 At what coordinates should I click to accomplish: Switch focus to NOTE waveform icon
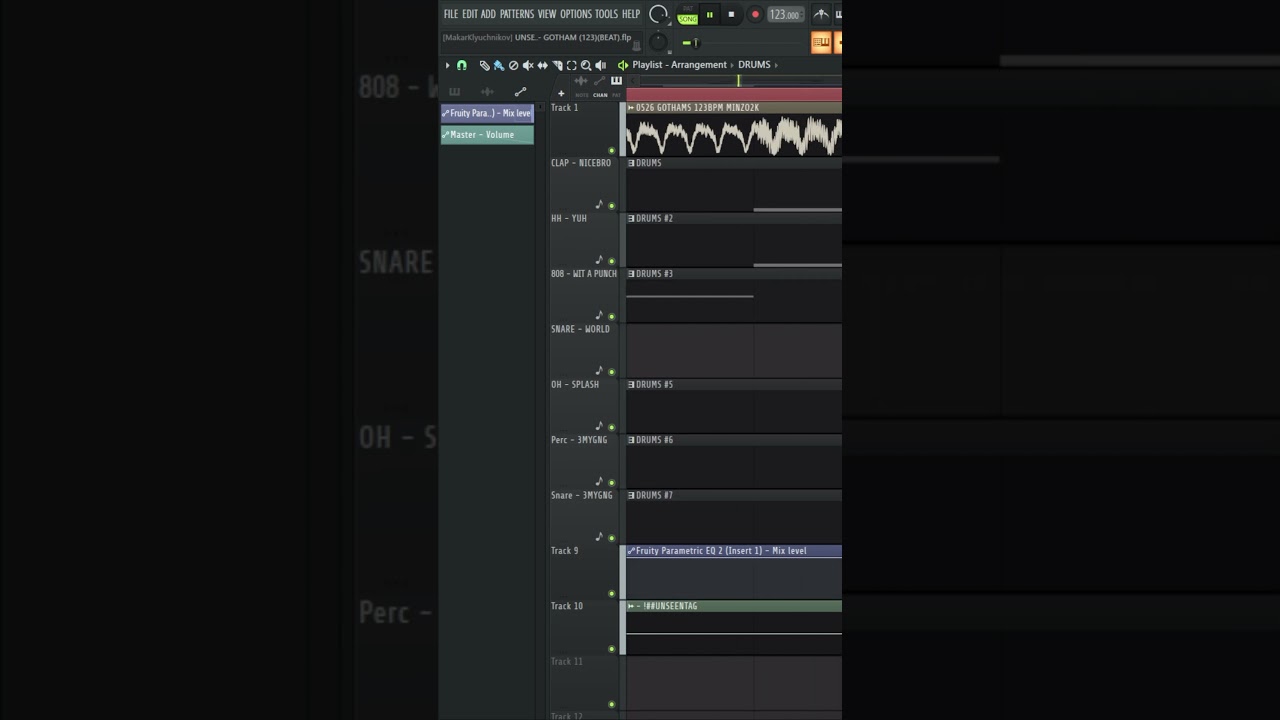[582, 81]
